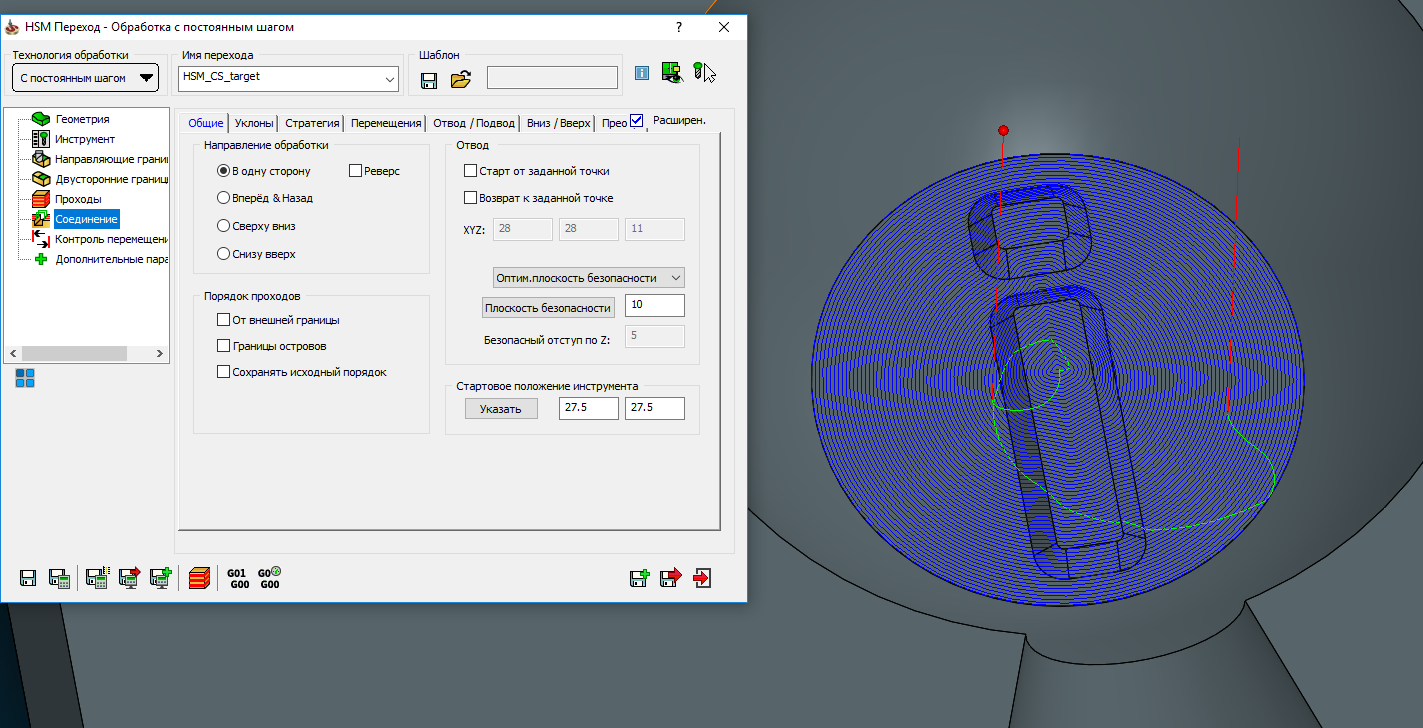Click the red layered passes icon in bottom toolbar
Viewport: 1423px width, 728px height.
pos(198,578)
